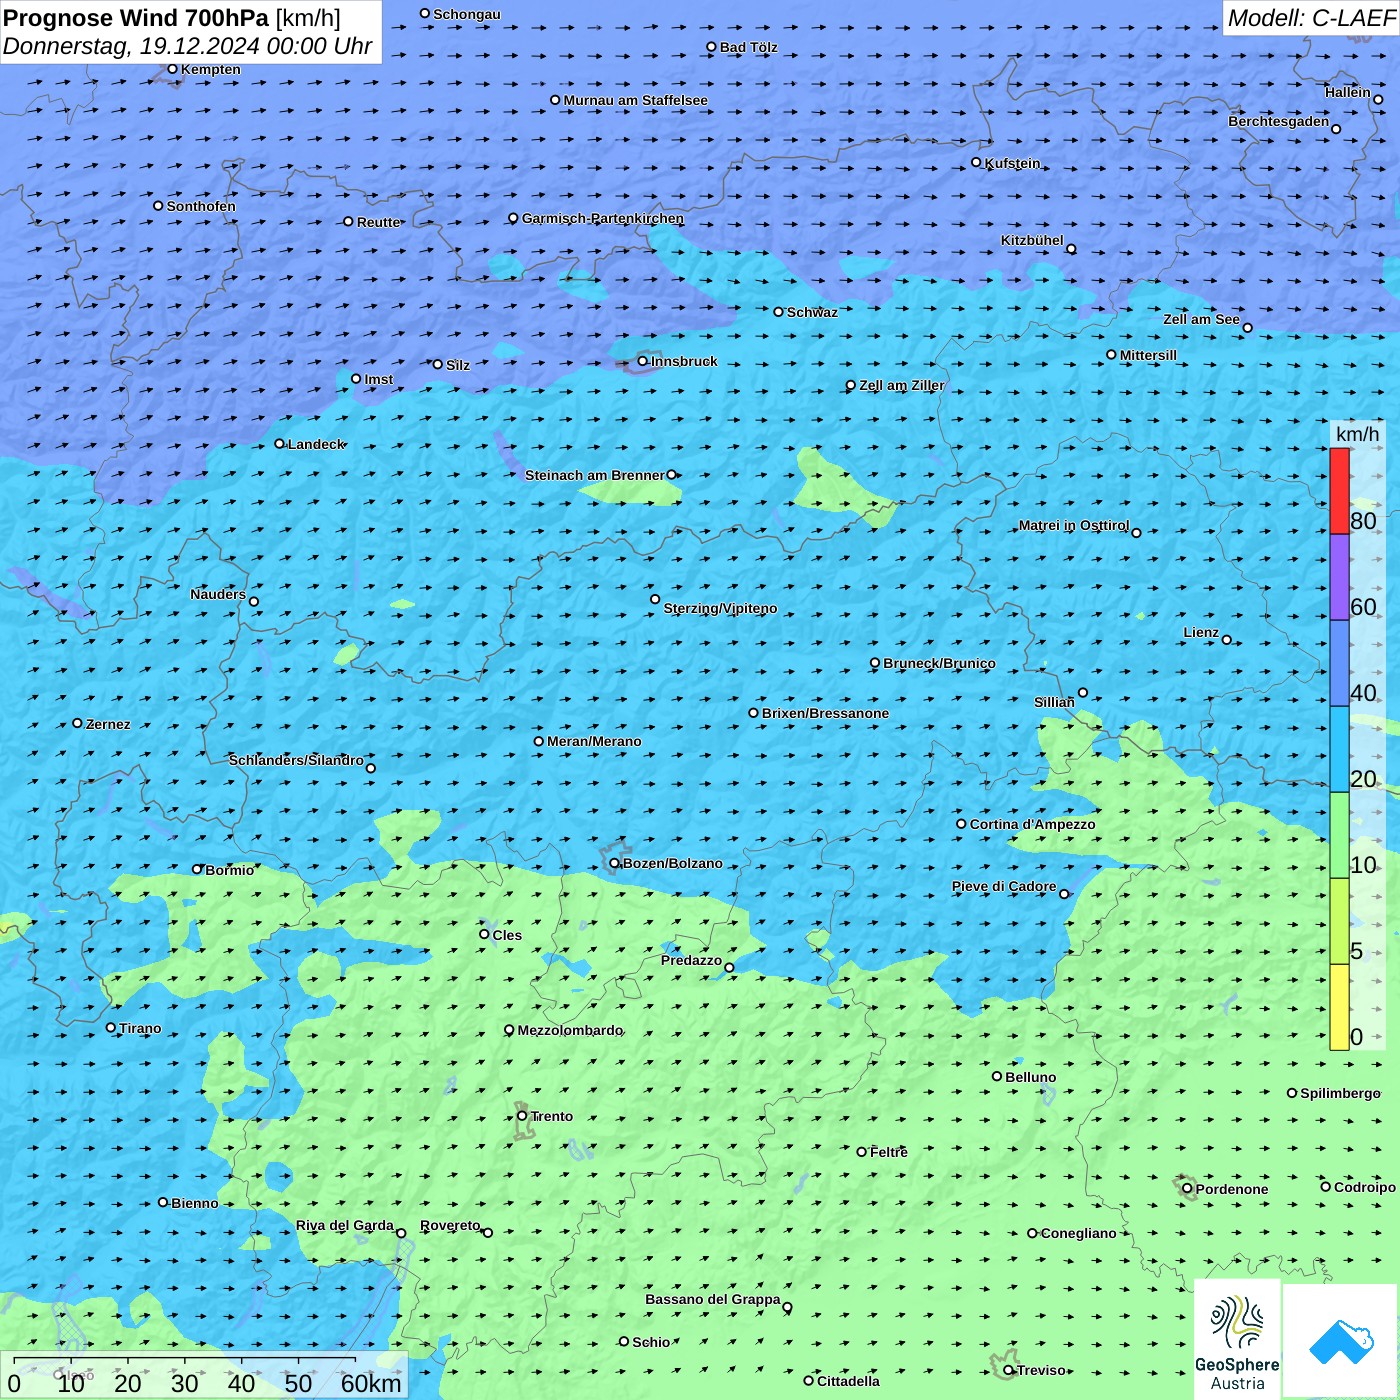Click the purple 60 km/h legend color
1400x1400 pixels.
pos(1339,577)
